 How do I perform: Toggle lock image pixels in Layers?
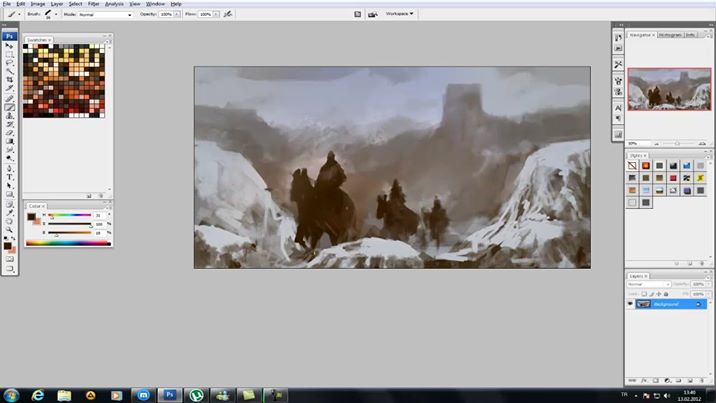(652, 294)
